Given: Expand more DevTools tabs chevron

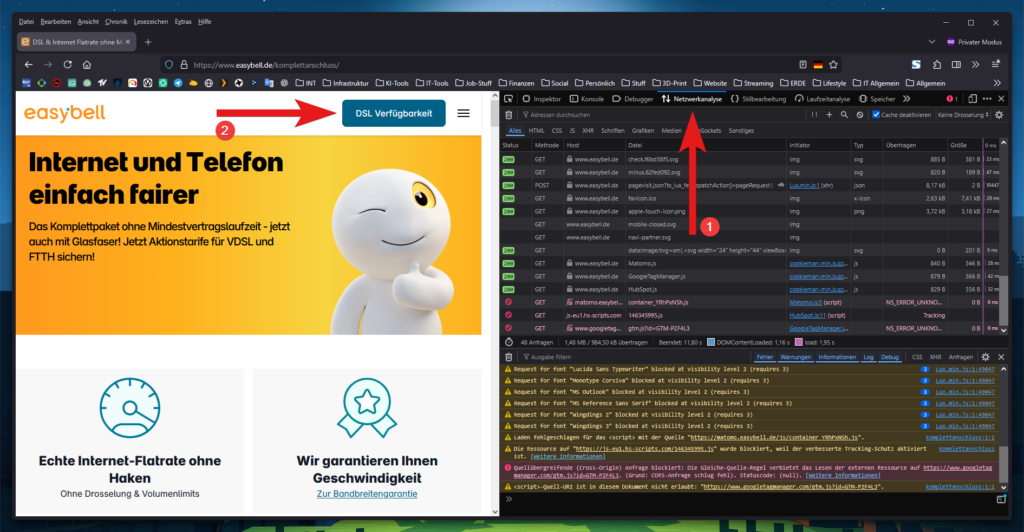Looking at the screenshot, I should tap(907, 99).
